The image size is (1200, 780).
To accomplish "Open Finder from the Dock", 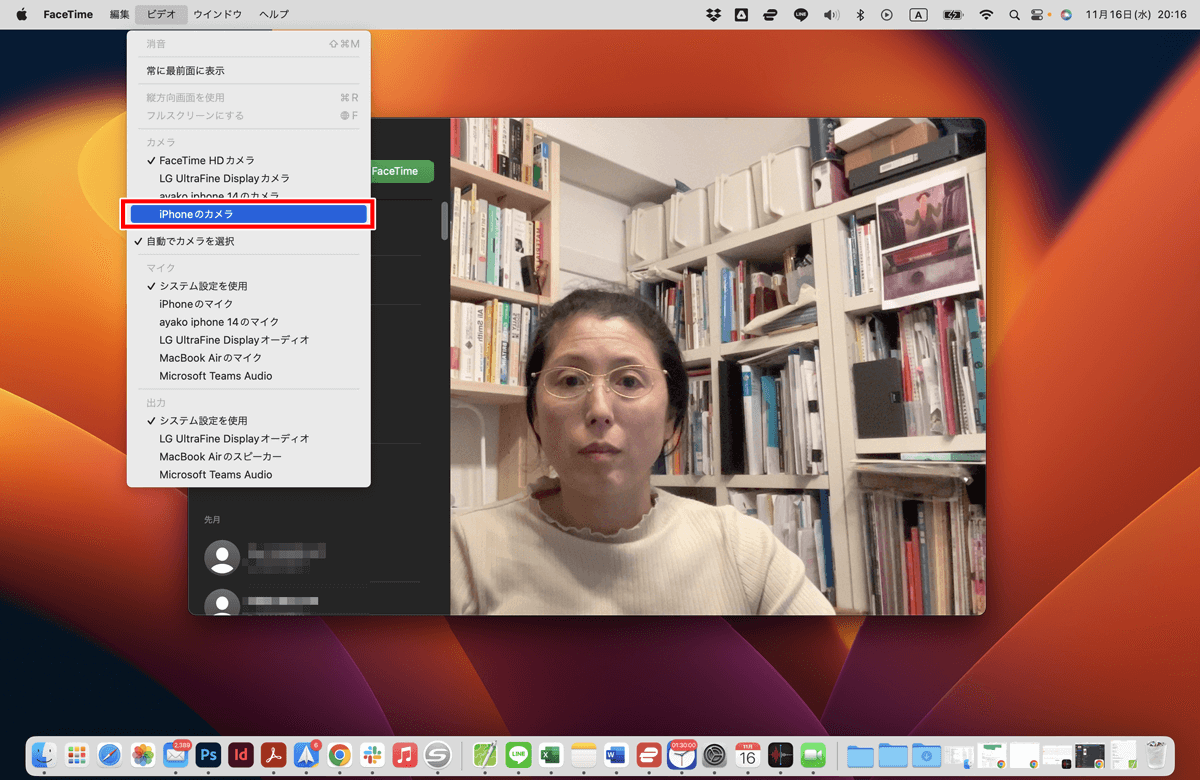I will [45, 755].
